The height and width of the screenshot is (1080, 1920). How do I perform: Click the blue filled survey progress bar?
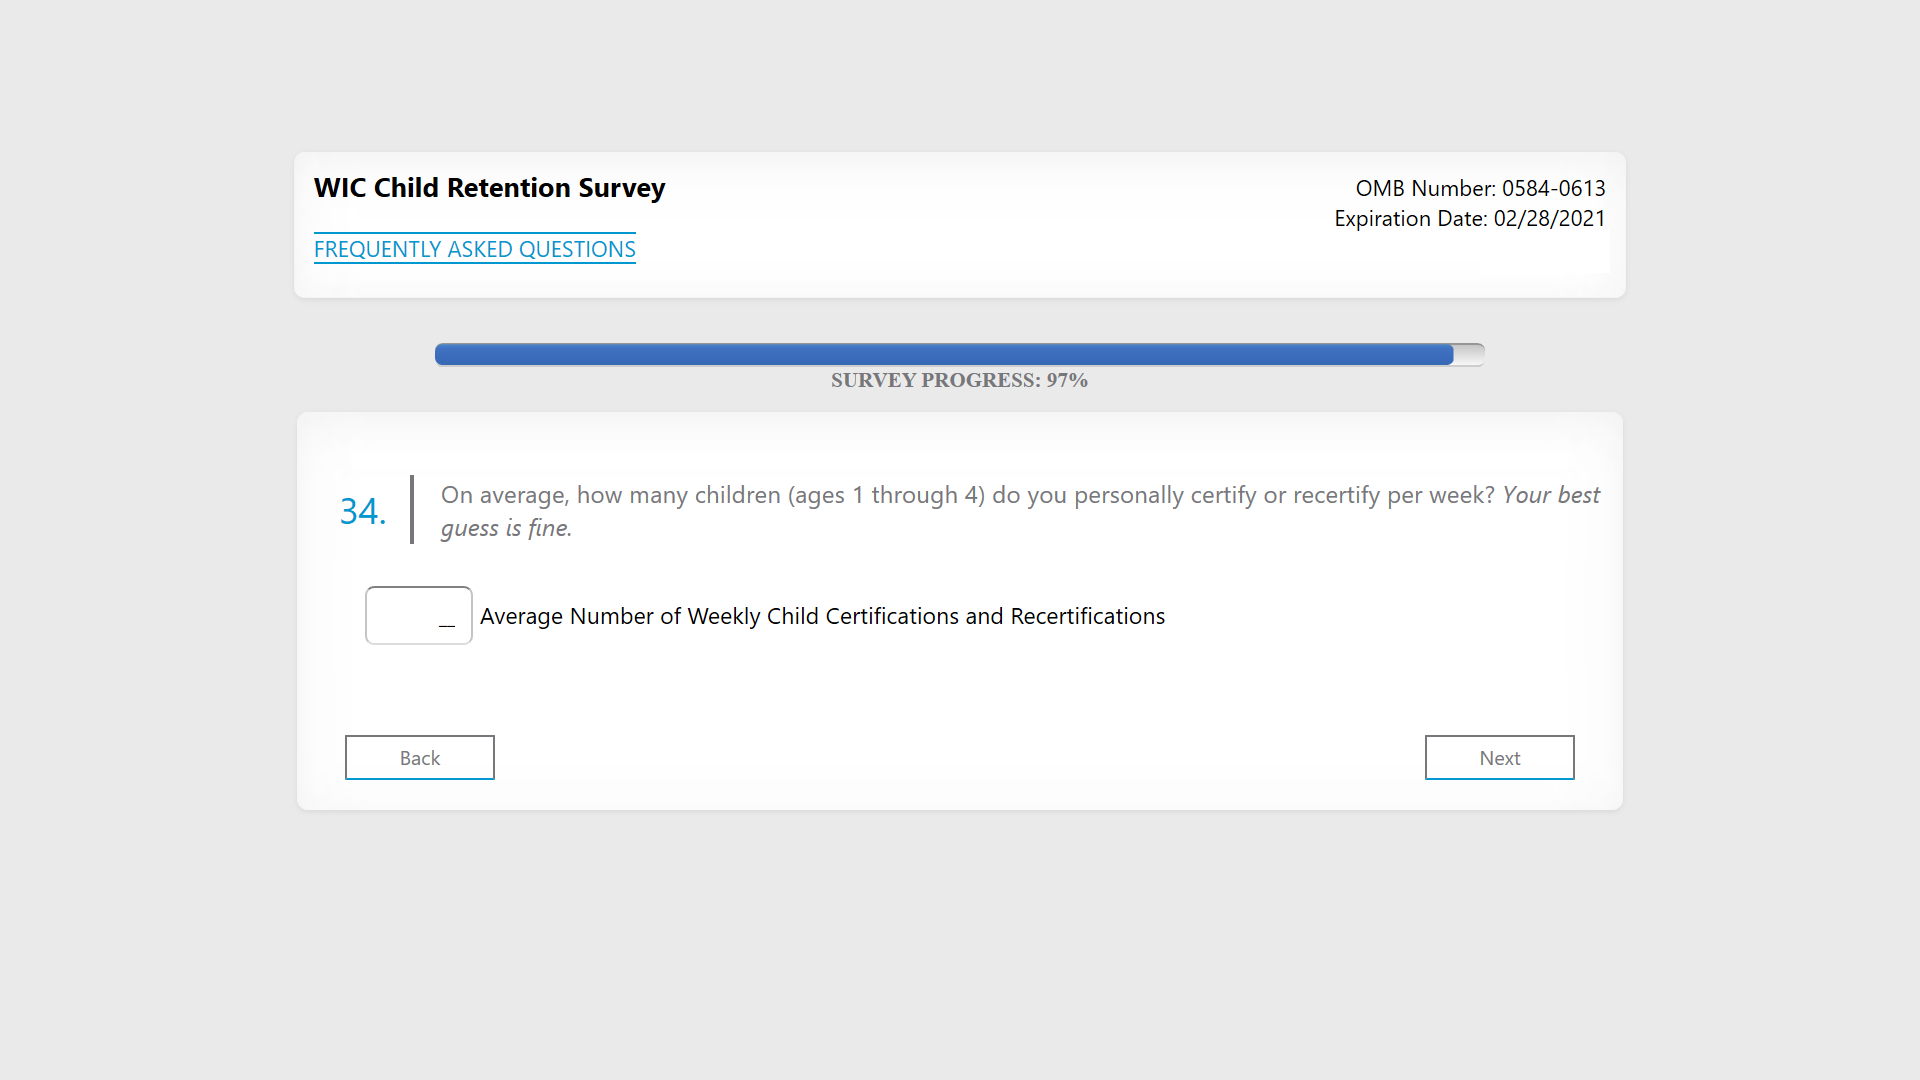click(943, 355)
